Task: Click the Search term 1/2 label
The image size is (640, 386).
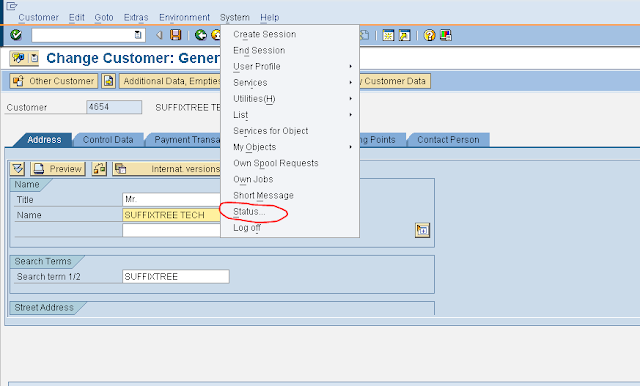Action: click(x=49, y=277)
